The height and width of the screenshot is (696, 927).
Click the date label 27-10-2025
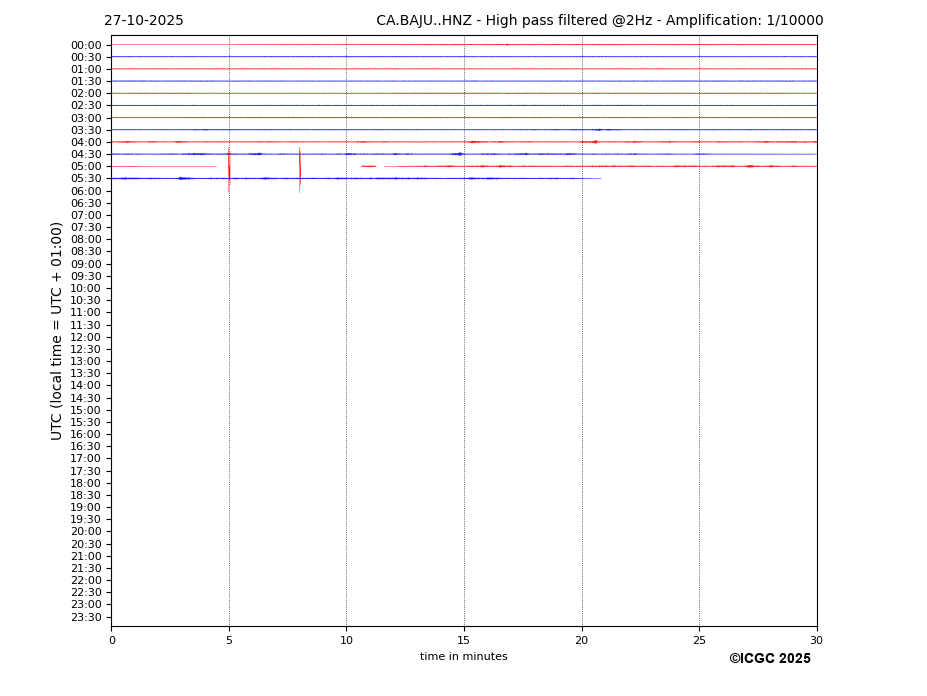[144, 21]
